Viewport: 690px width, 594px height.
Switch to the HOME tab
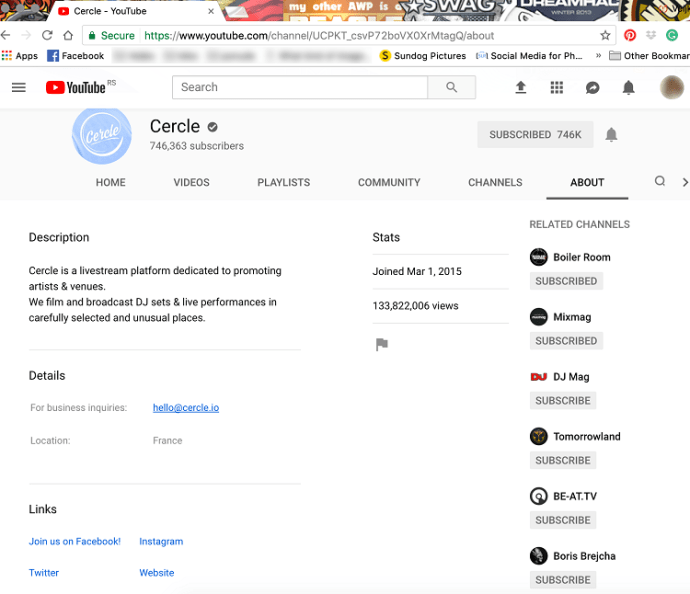pos(111,183)
